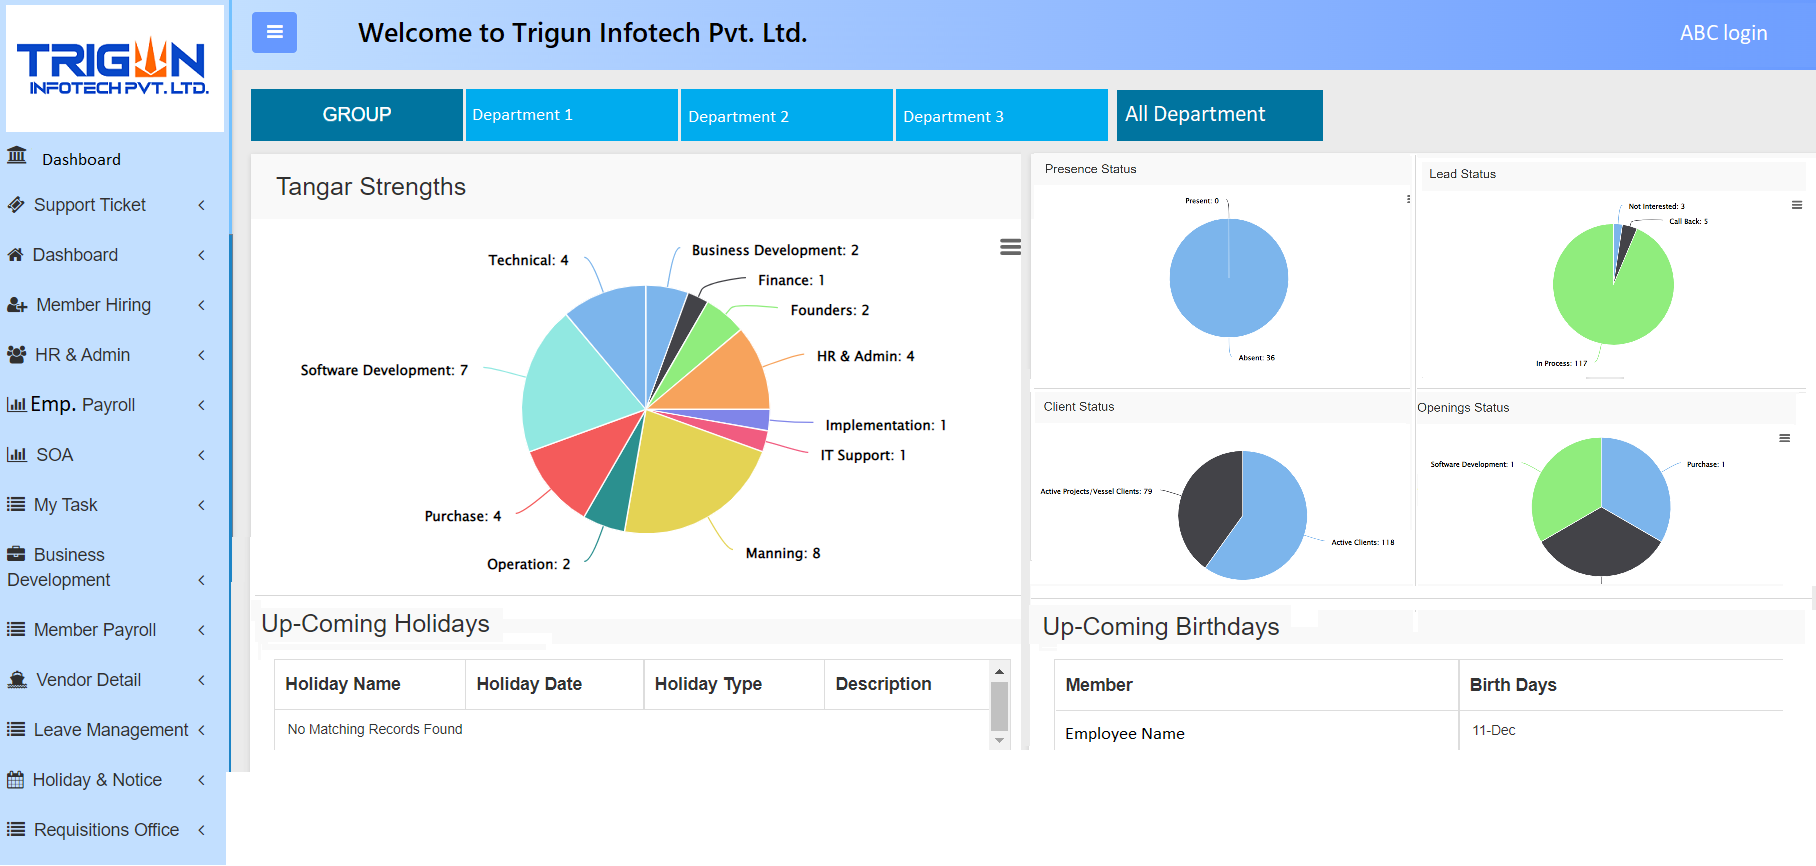Click the home icon next to Dashboard

tap(15, 255)
